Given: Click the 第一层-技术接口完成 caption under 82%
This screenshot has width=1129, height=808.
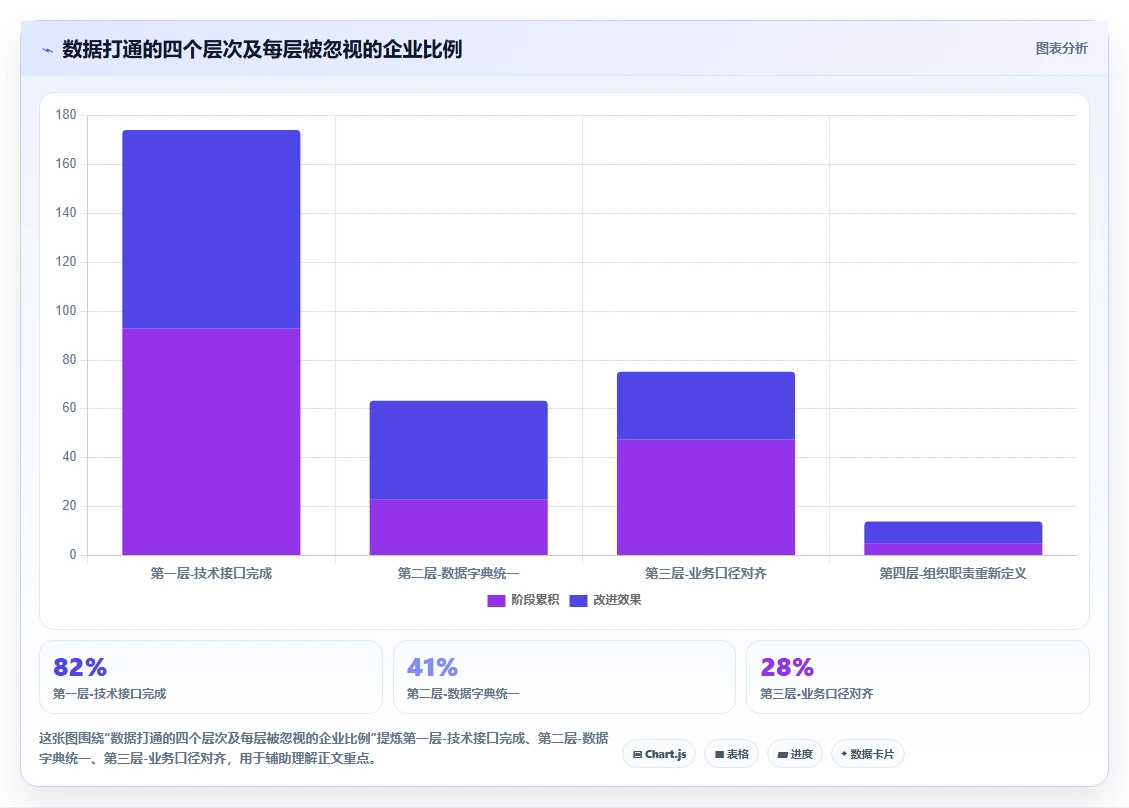Looking at the screenshot, I should 109,693.
